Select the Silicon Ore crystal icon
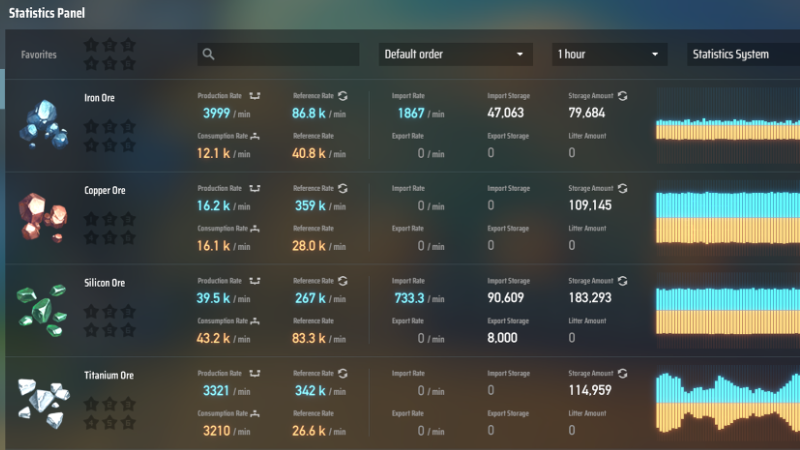This screenshot has width=800, height=450. point(42,308)
